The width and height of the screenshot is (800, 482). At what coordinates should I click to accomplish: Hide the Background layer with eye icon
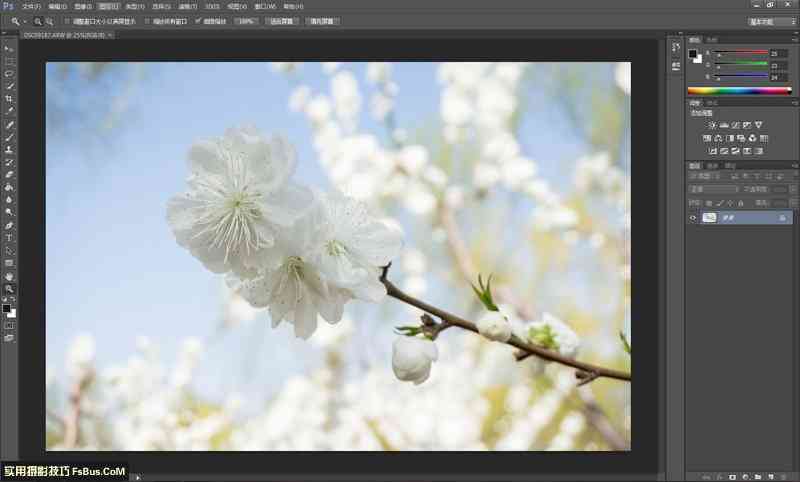(x=693, y=218)
